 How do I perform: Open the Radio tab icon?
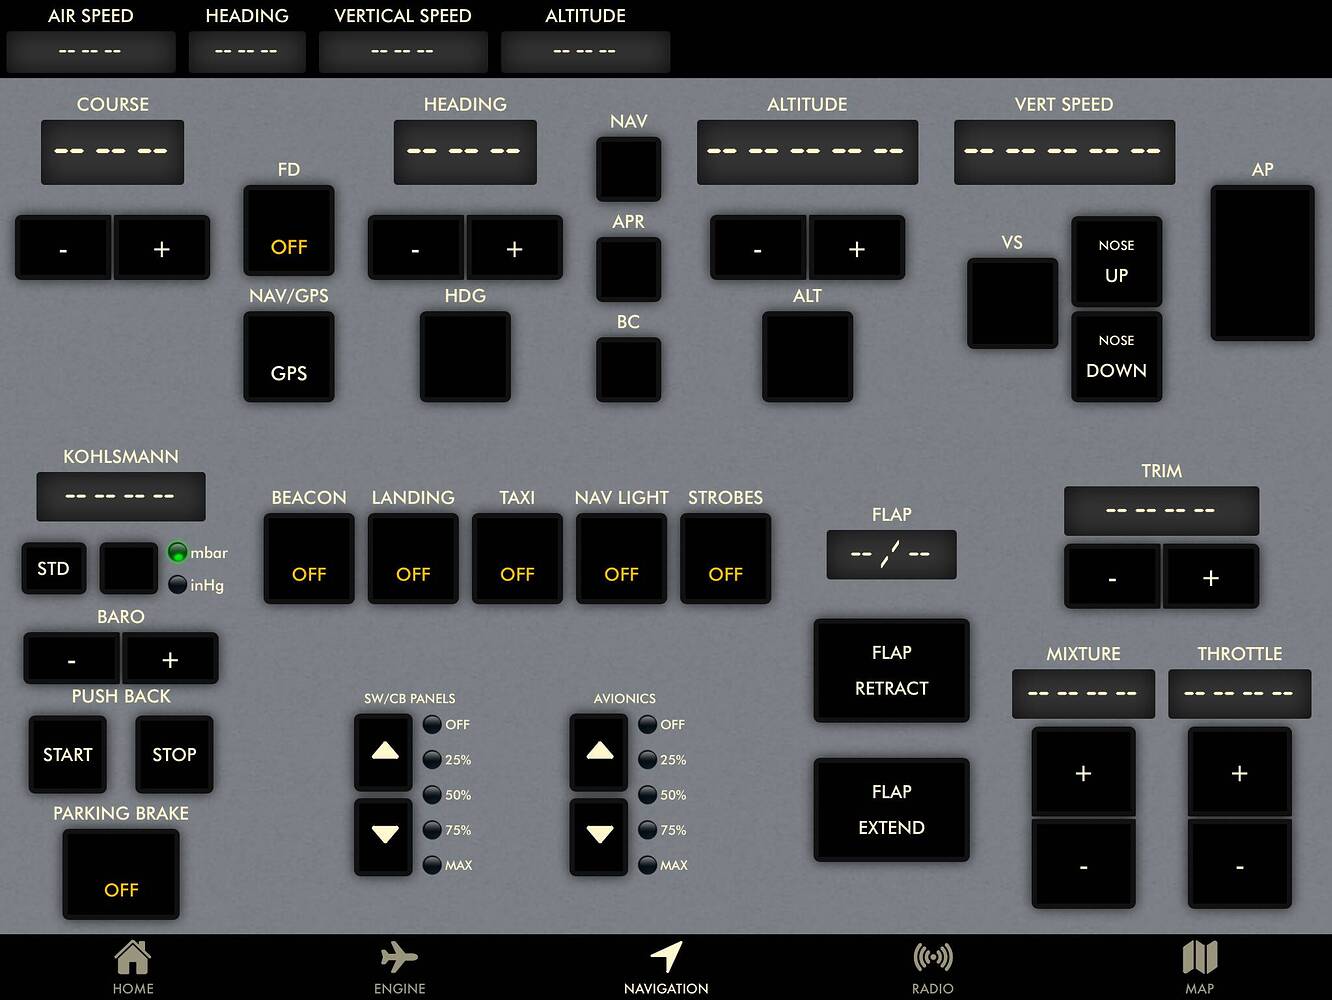(933, 958)
